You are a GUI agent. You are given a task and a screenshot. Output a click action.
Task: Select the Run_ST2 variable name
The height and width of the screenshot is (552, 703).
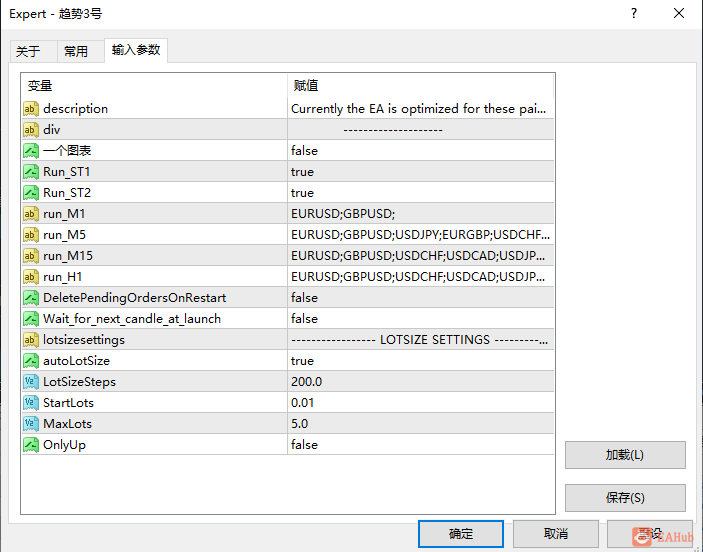(x=67, y=193)
